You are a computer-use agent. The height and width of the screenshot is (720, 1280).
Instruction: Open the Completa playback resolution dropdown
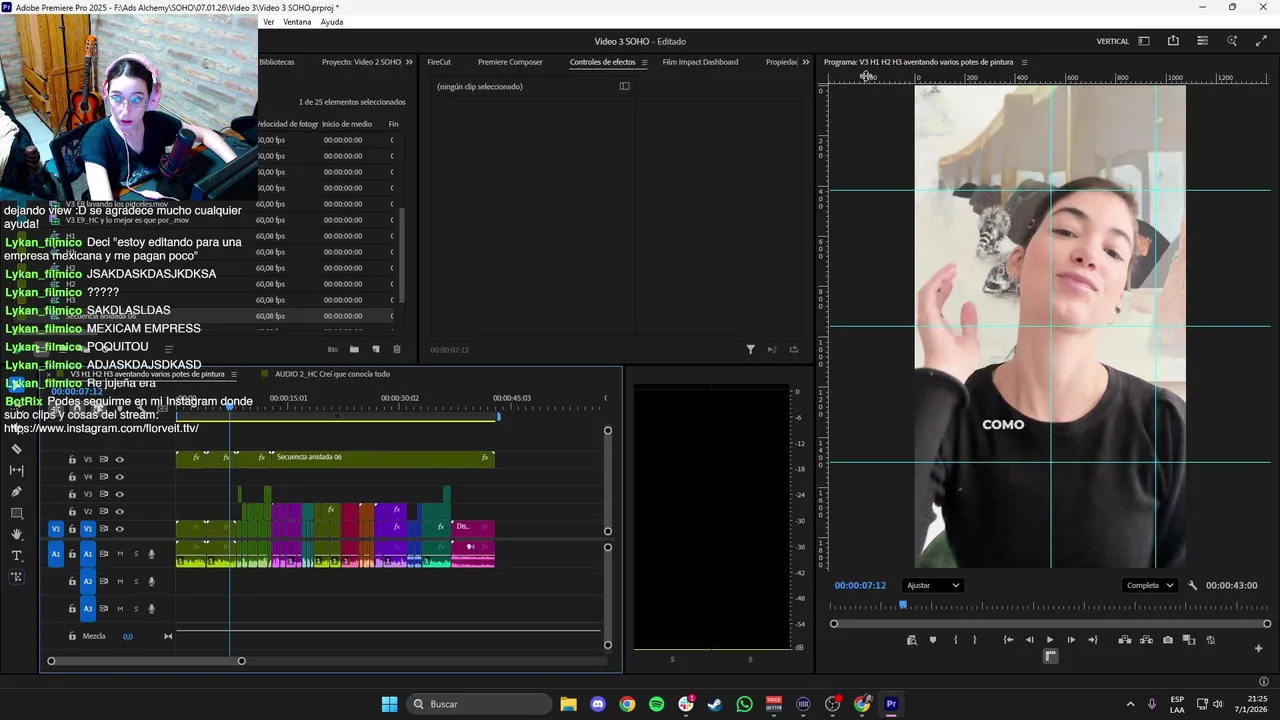pos(1149,585)
